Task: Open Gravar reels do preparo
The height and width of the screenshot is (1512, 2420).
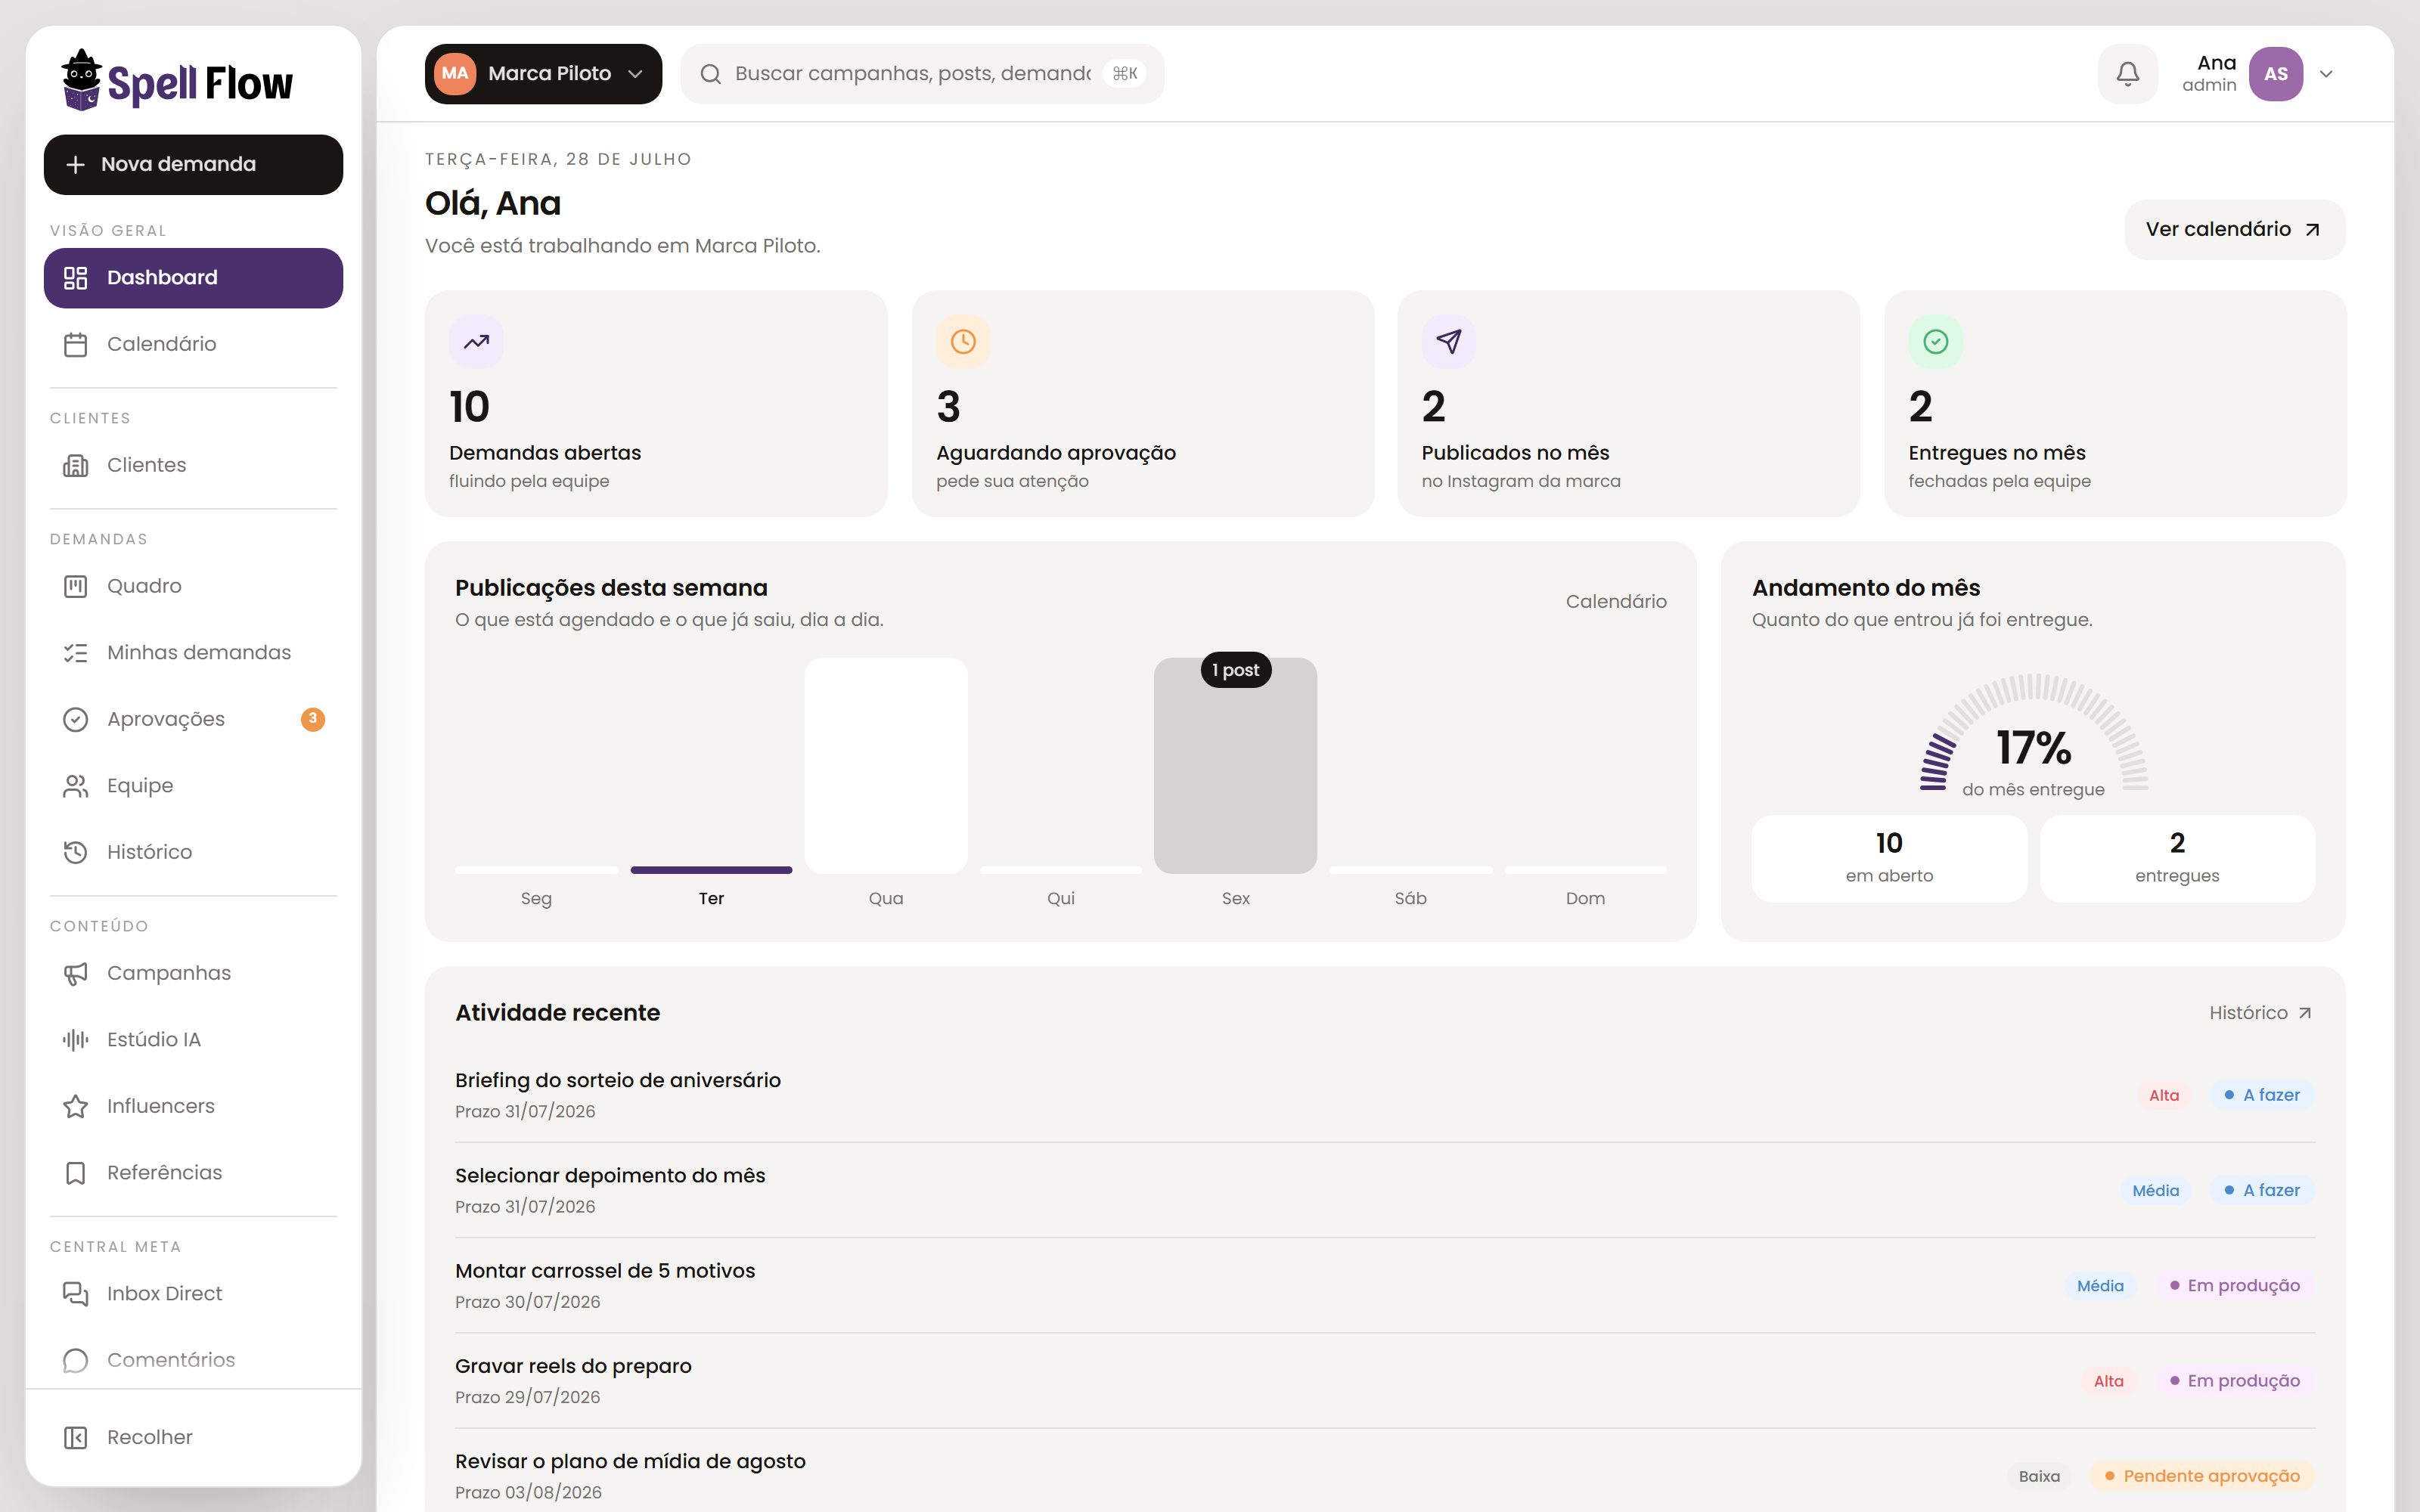Action: click(x=1385, y=1381)
